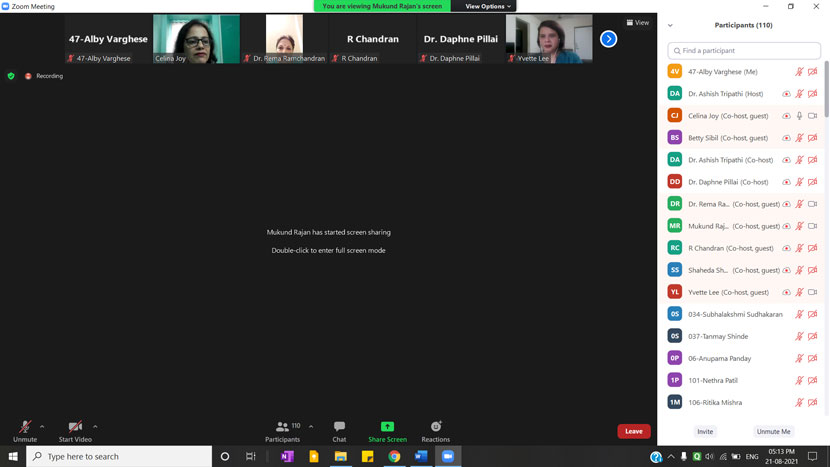Select 06-Anupama Panday in participant list
The width and height of the screenshot is (830, 467).
741,358
